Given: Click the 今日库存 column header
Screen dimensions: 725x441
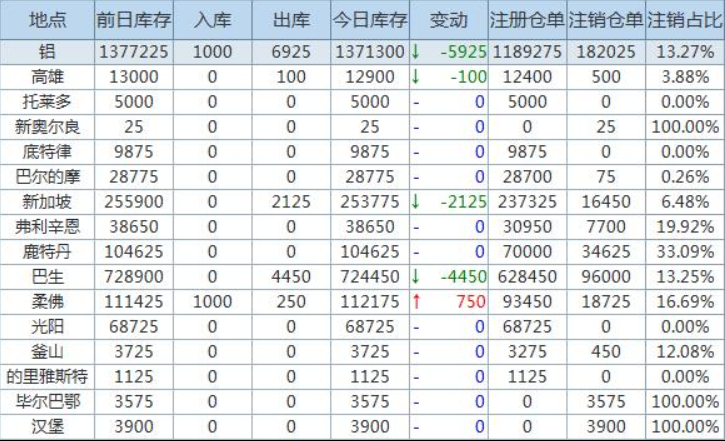Looking at the screenshot, I should pos(371,20).
